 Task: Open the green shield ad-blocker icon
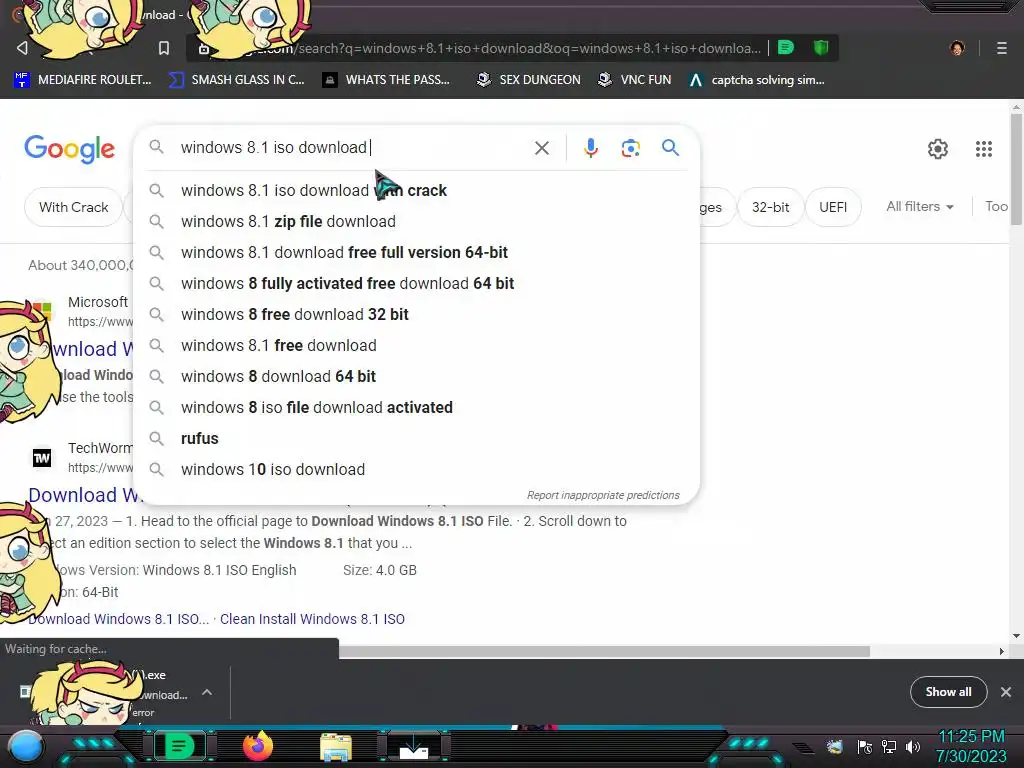tap(821, 48)
